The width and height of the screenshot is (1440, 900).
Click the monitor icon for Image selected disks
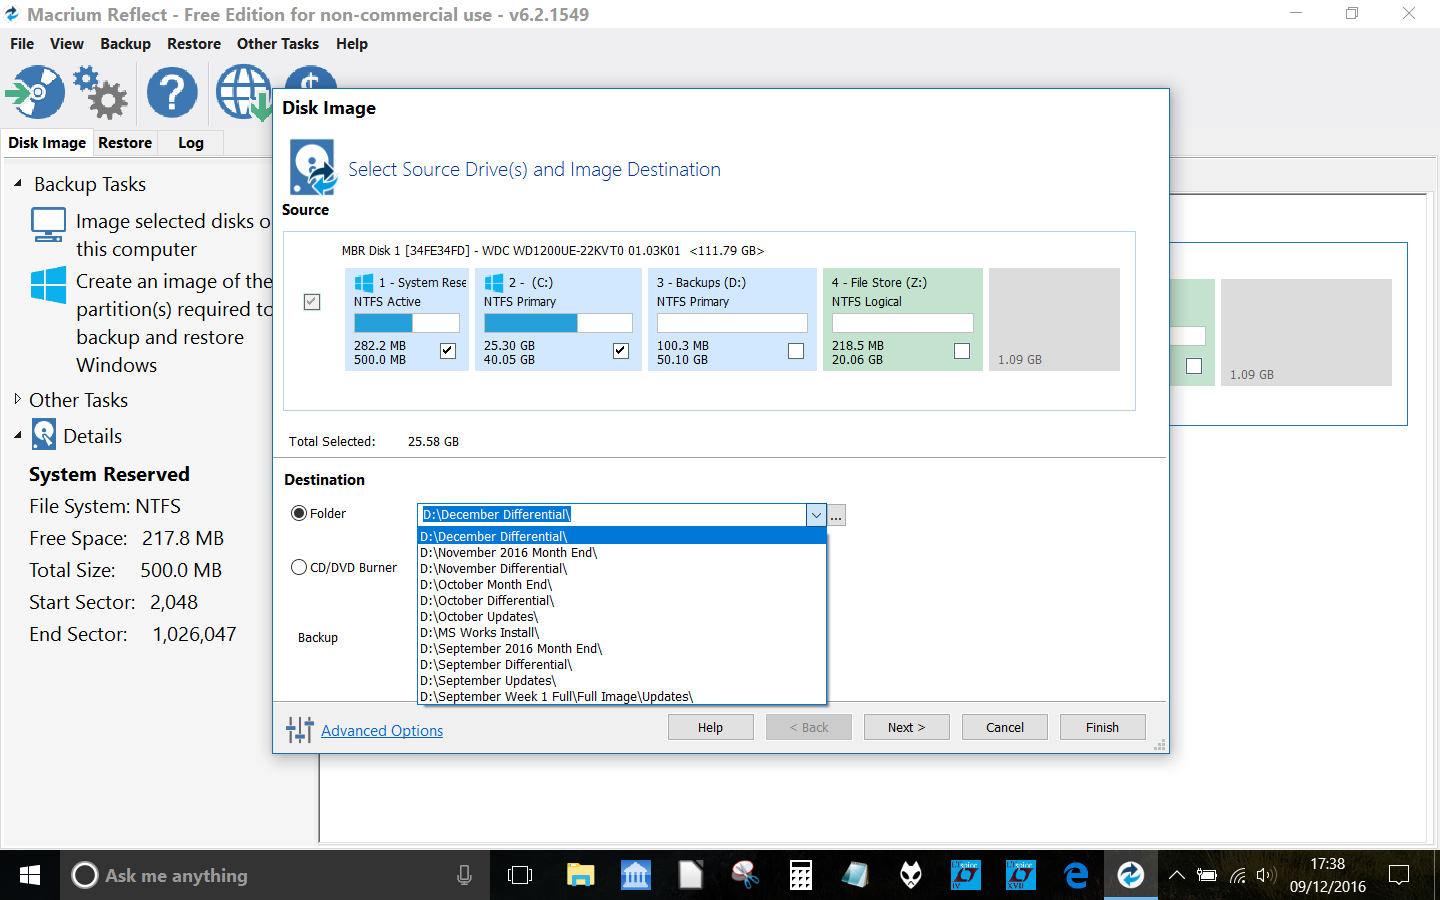click(x=48, y=225)
